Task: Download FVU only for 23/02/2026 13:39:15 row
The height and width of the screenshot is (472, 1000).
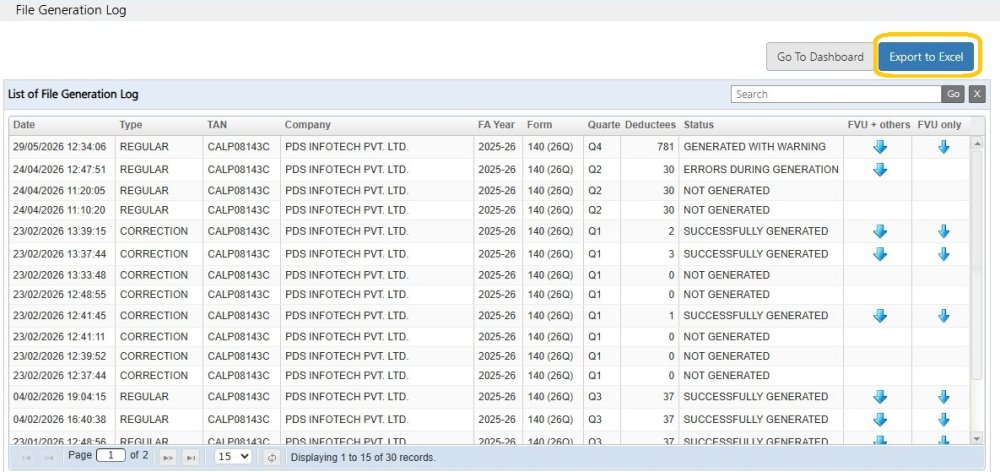Action: pyautogui.click(x=944, y=232)
